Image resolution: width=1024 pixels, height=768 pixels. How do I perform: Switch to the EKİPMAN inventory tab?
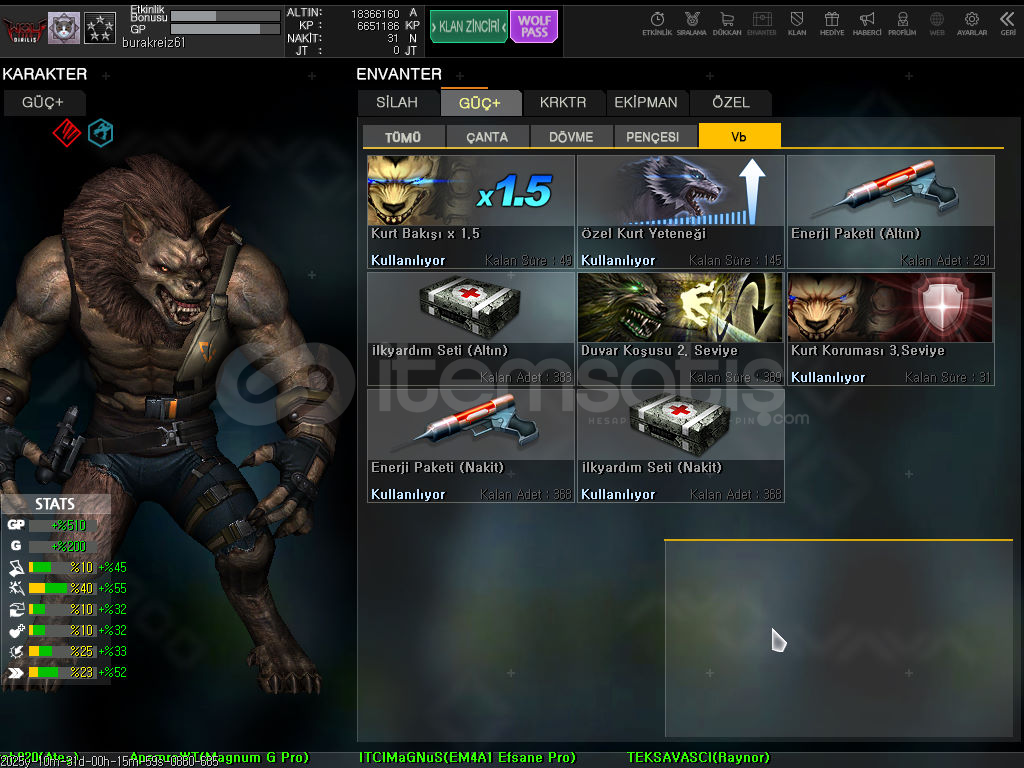coord(646,103)
